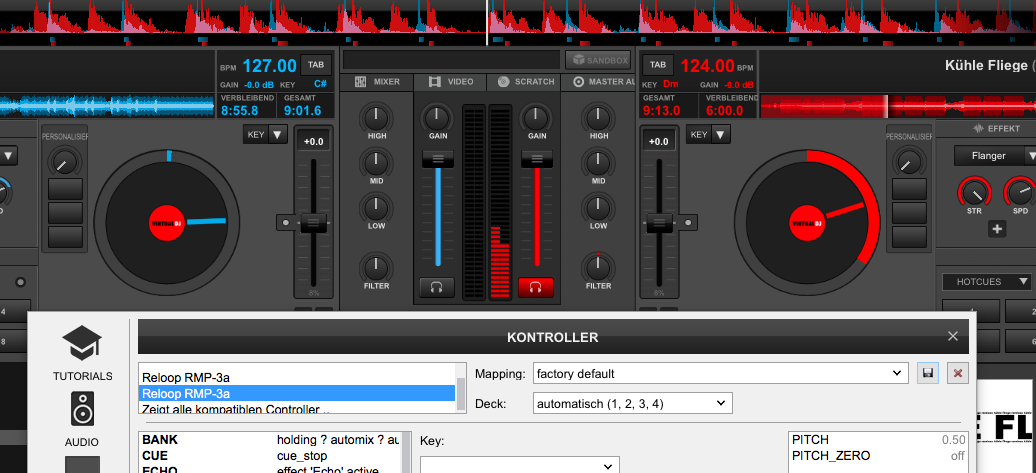Screen dimensions: 1036x473
Task: Open the Mapping factory default combo box
Action: click(720, 373)
